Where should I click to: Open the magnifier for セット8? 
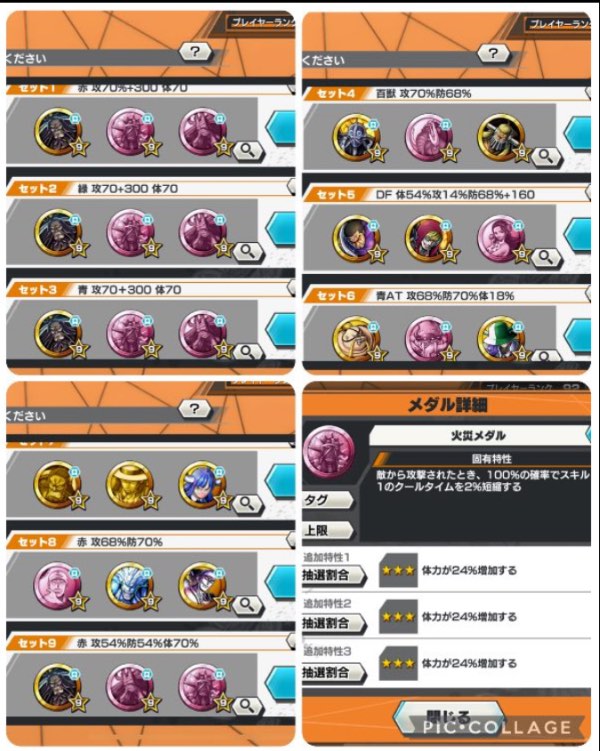click(247, 604)
